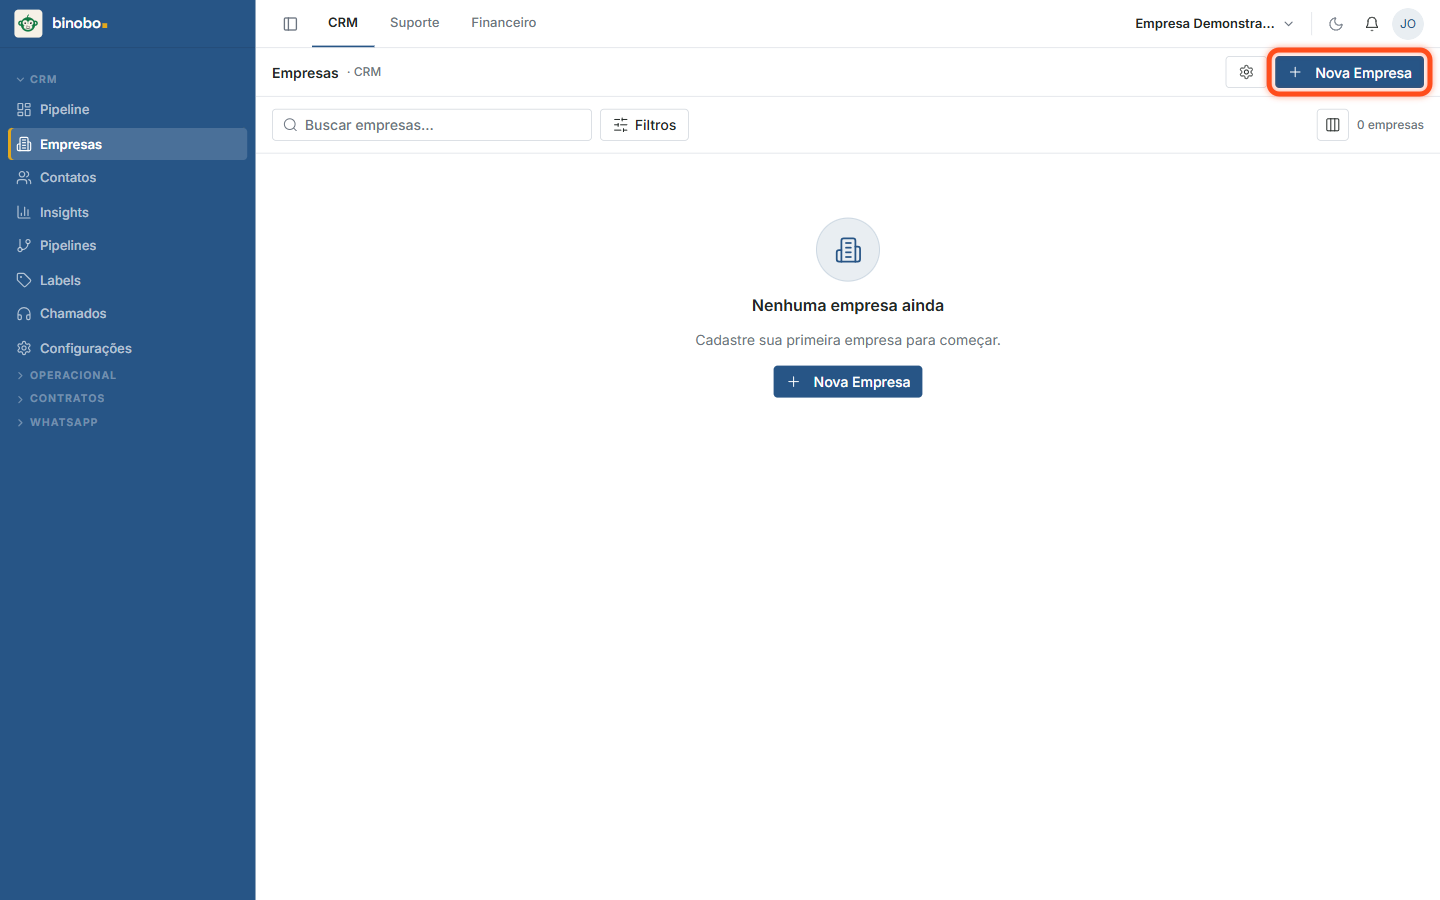Image resolution: width=1440 pixels, height=900 pixels.
Task: Toggle dark mode moon icon
Action: pyautogui.click(x=1336, y=23)
